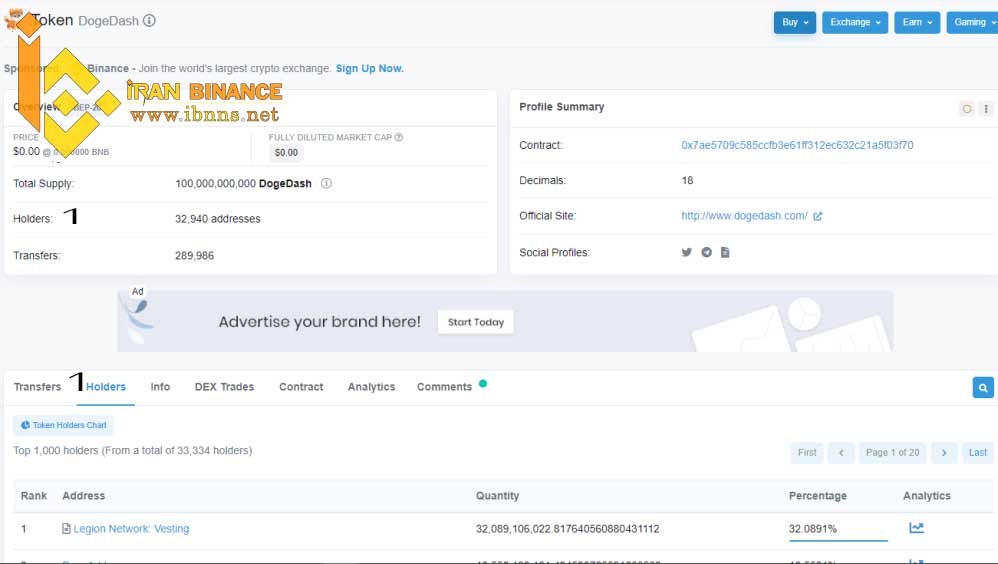
Task: Open the three-dot menu in Profile Summary
Action: (x=986, y=109)
